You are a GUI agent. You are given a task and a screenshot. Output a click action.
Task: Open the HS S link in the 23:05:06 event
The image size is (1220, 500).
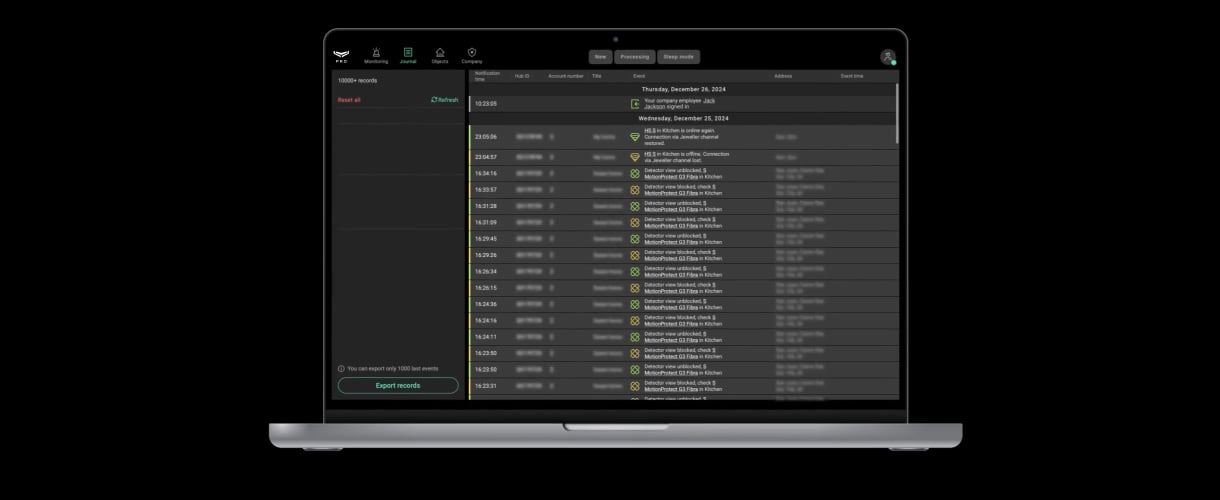click(x=650, y=130)
